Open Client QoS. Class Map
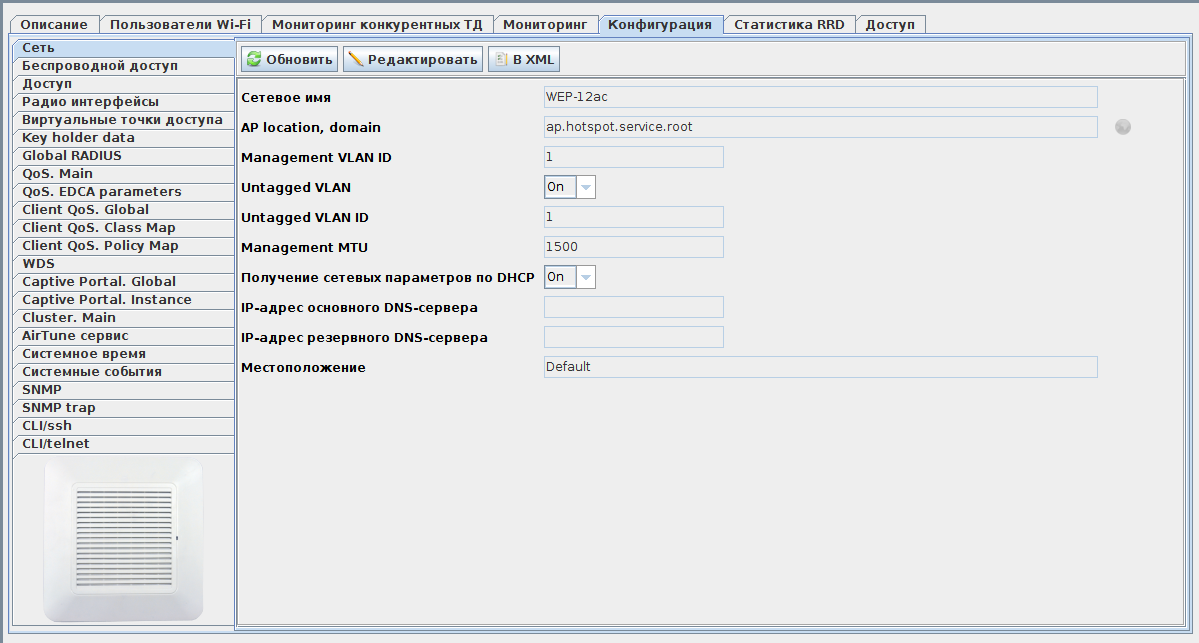Image resolution: width=1199 pixels, height=643 pixels. [124, 227]
